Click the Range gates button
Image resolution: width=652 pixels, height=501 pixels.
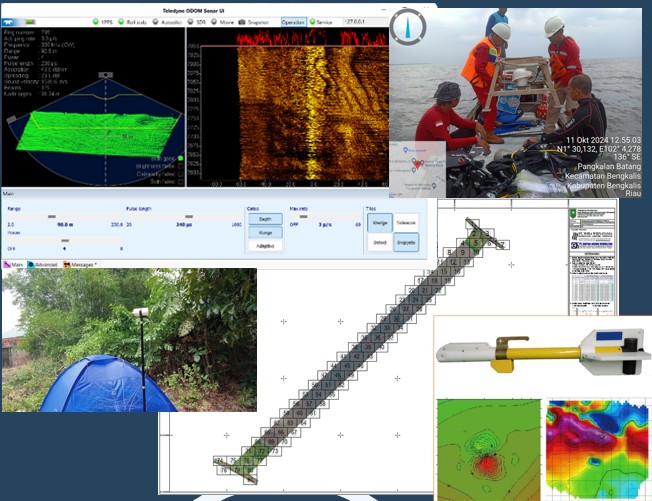click(265, 232)
